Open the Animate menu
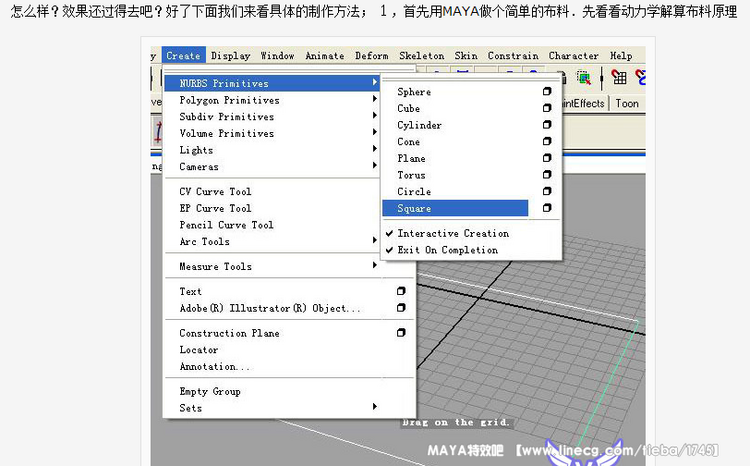The width and height of the screenshot is (750, 466). point(325,55)
